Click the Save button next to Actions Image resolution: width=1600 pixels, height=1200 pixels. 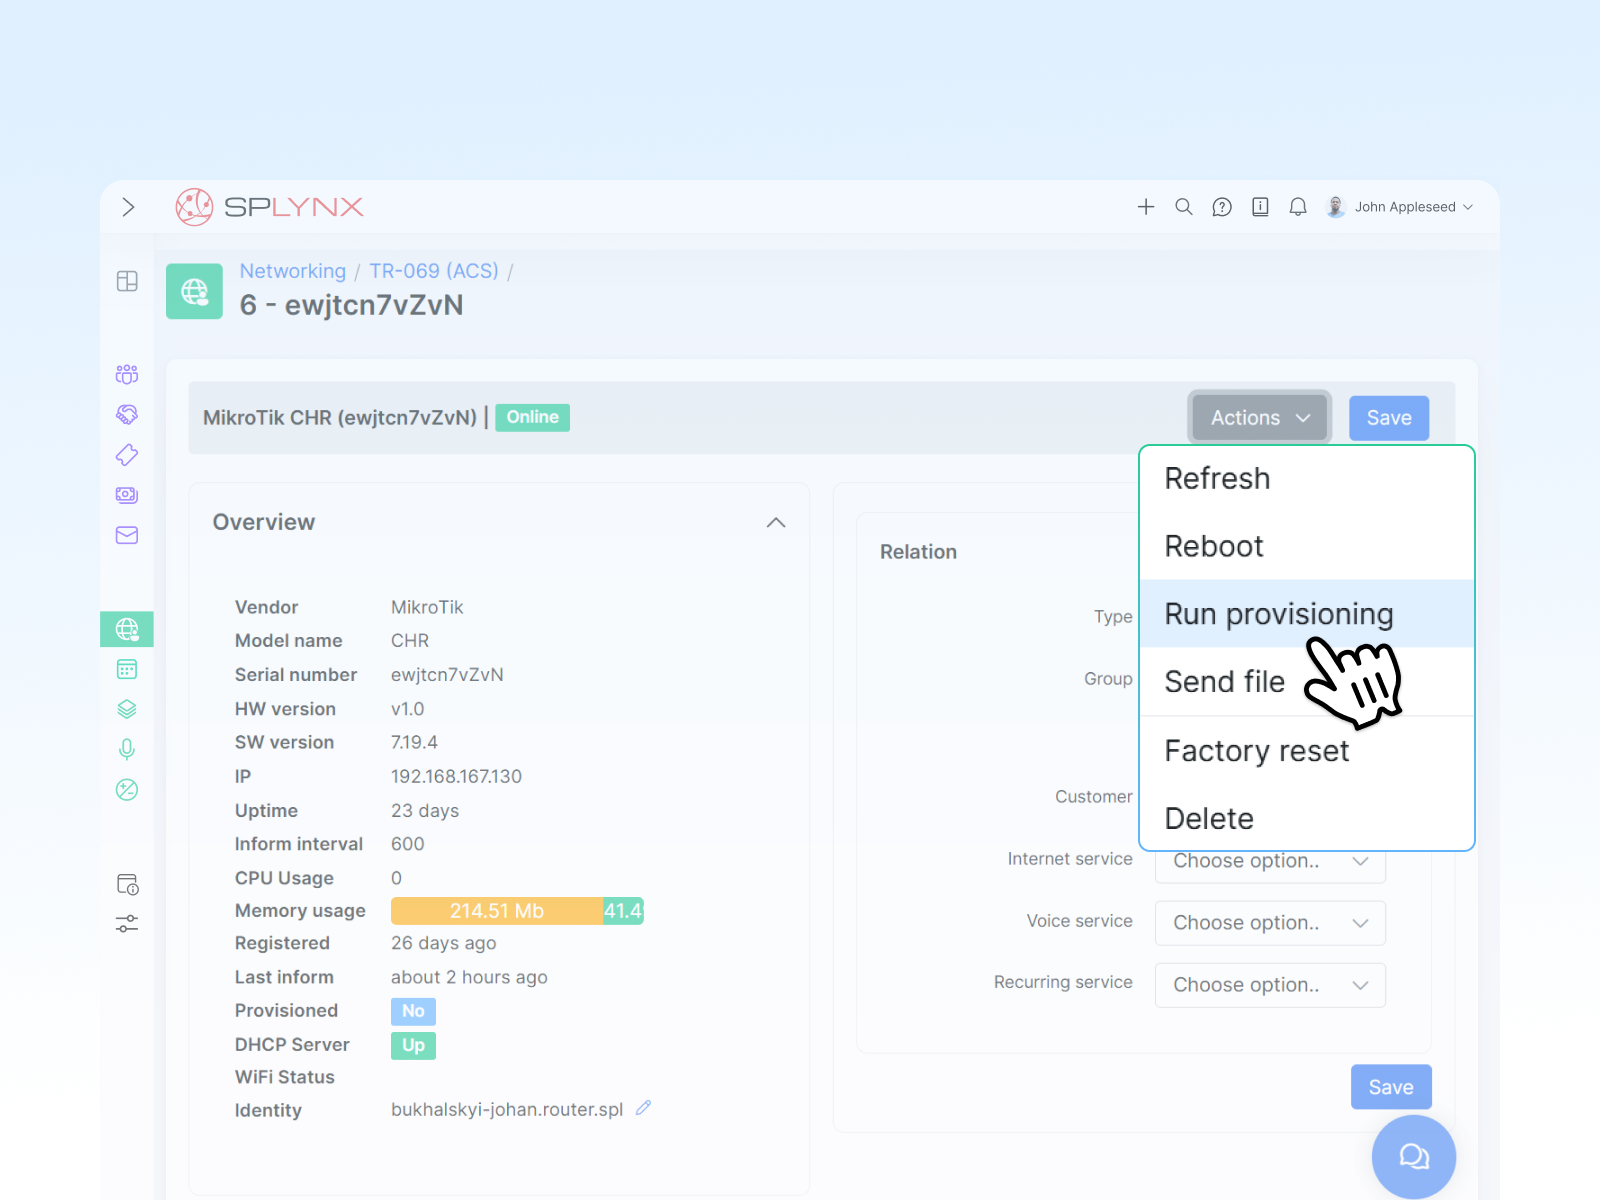tap(1389, 417)
